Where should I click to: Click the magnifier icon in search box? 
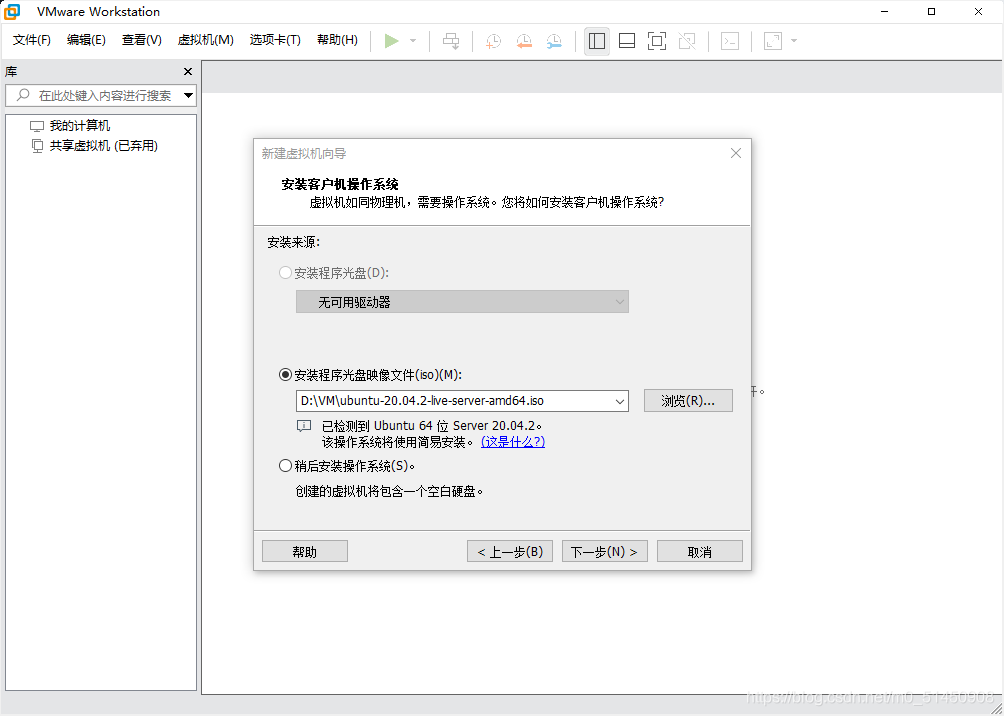tap(23, 95)
